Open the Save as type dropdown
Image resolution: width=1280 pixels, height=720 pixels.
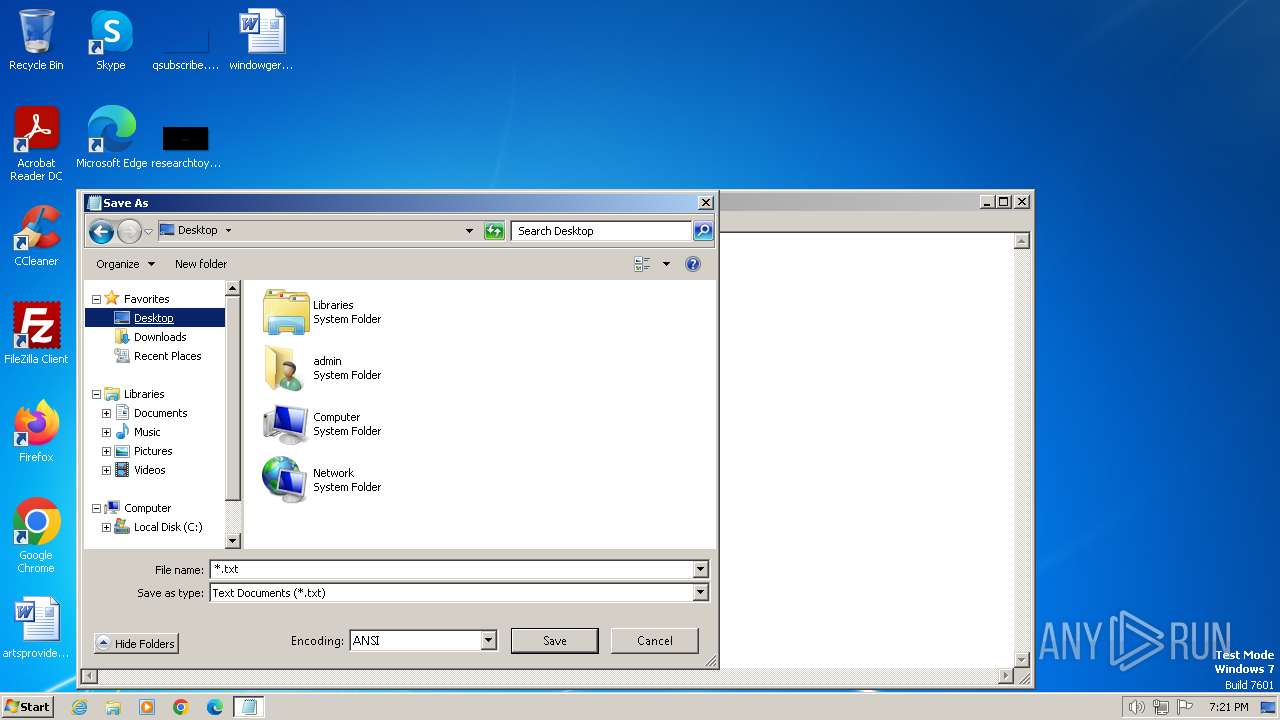(x=700, y=593)
